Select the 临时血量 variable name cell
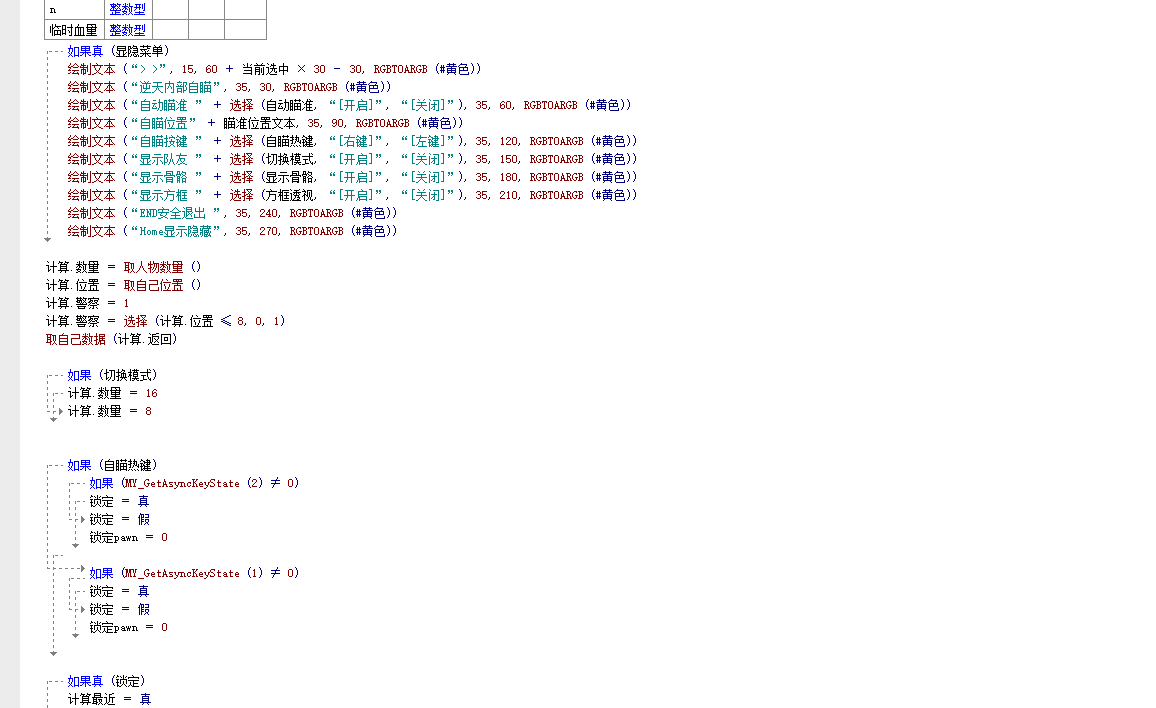Screen dimensions: 1156x708 74,30
